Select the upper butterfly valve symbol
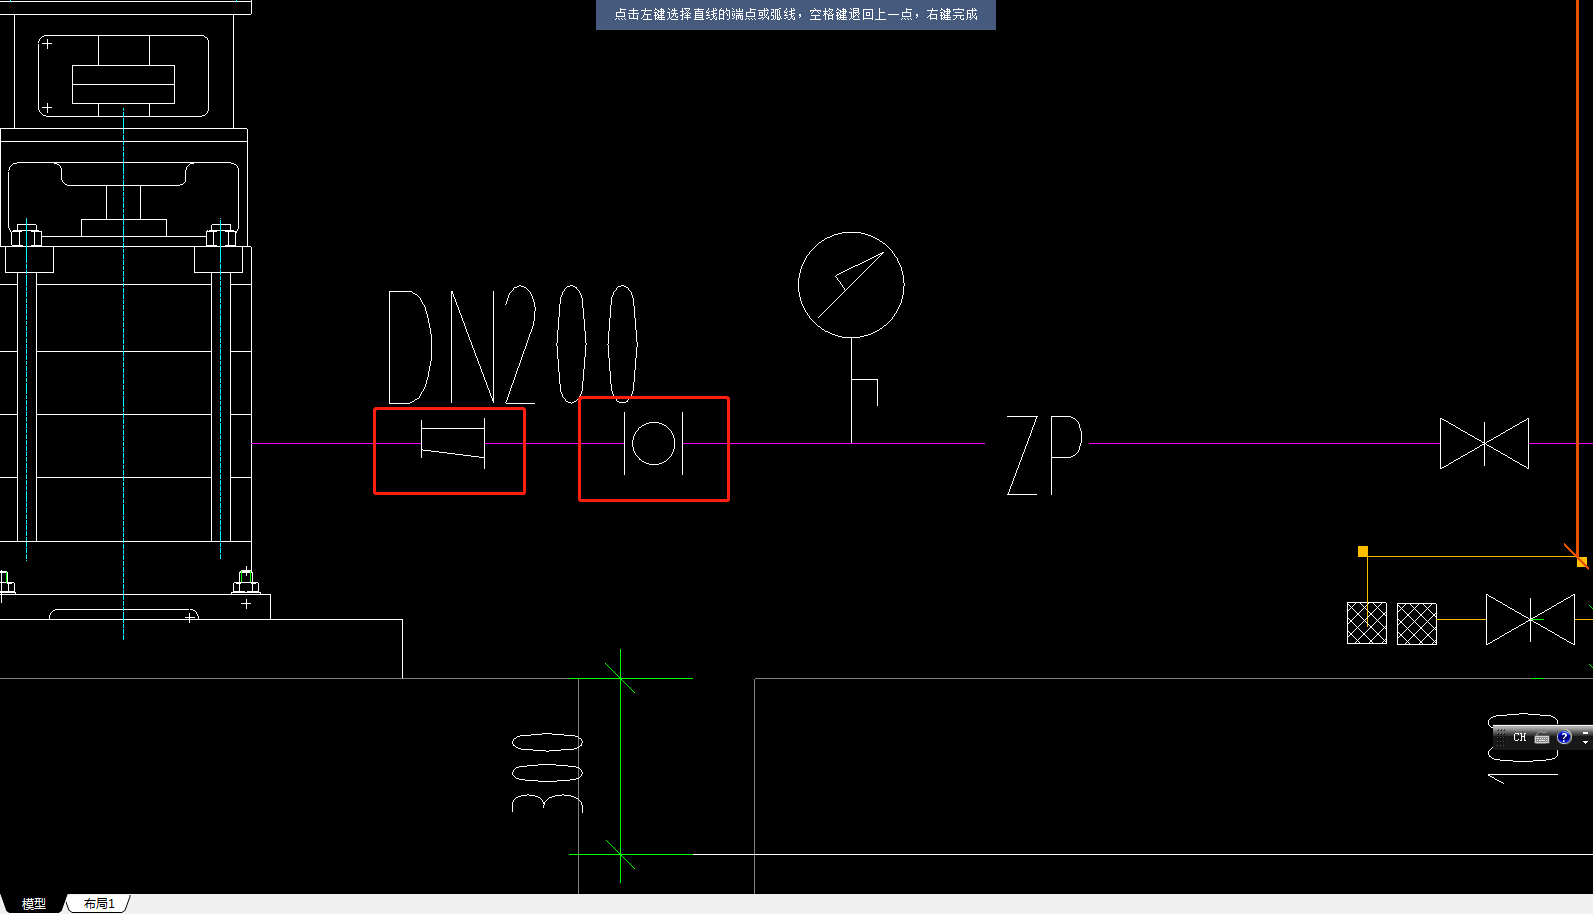This screenshot has width=1593, height=914. coord(1484,443)
